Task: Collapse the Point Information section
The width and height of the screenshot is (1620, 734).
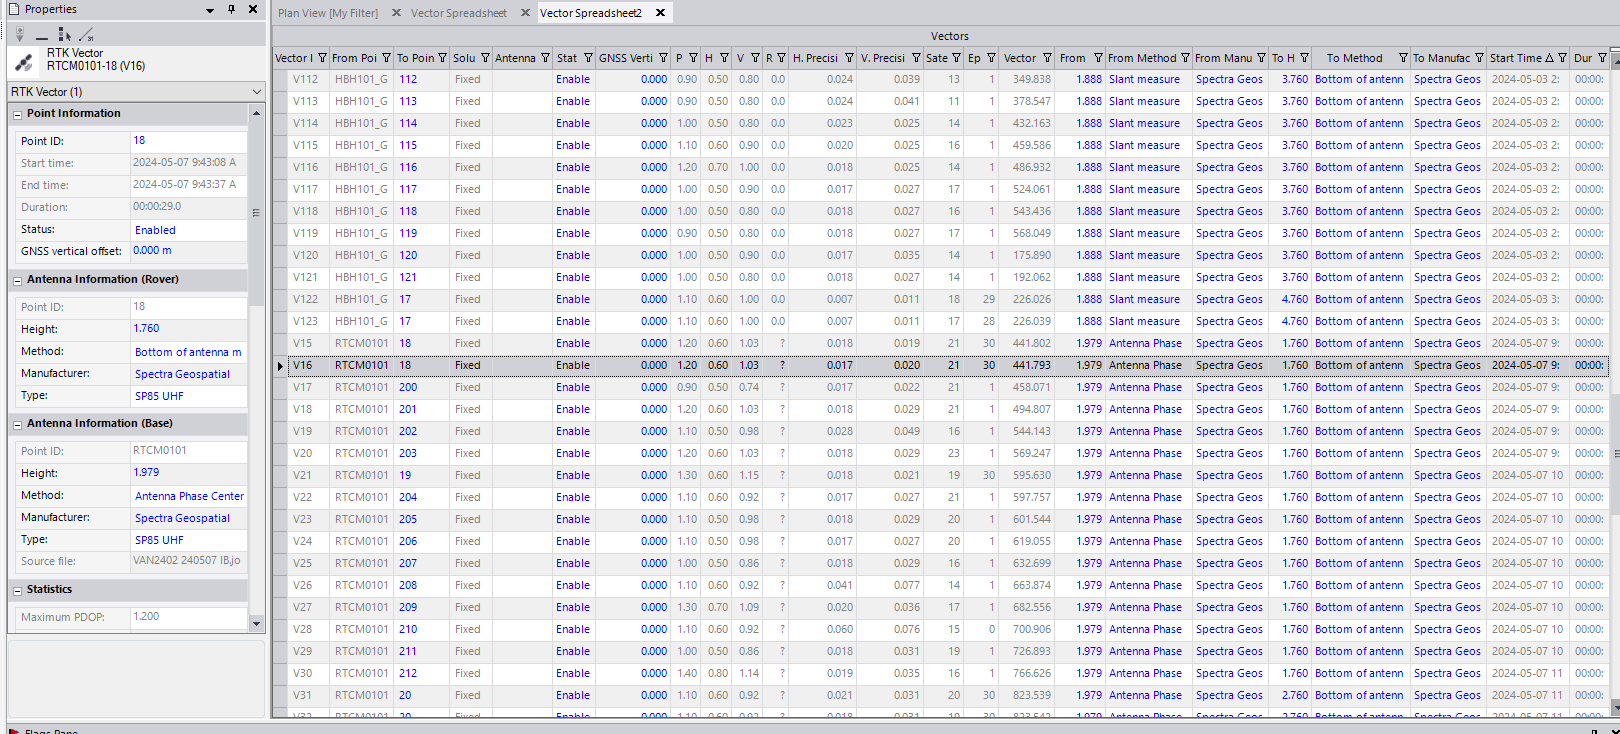Action: click(17, 115)
